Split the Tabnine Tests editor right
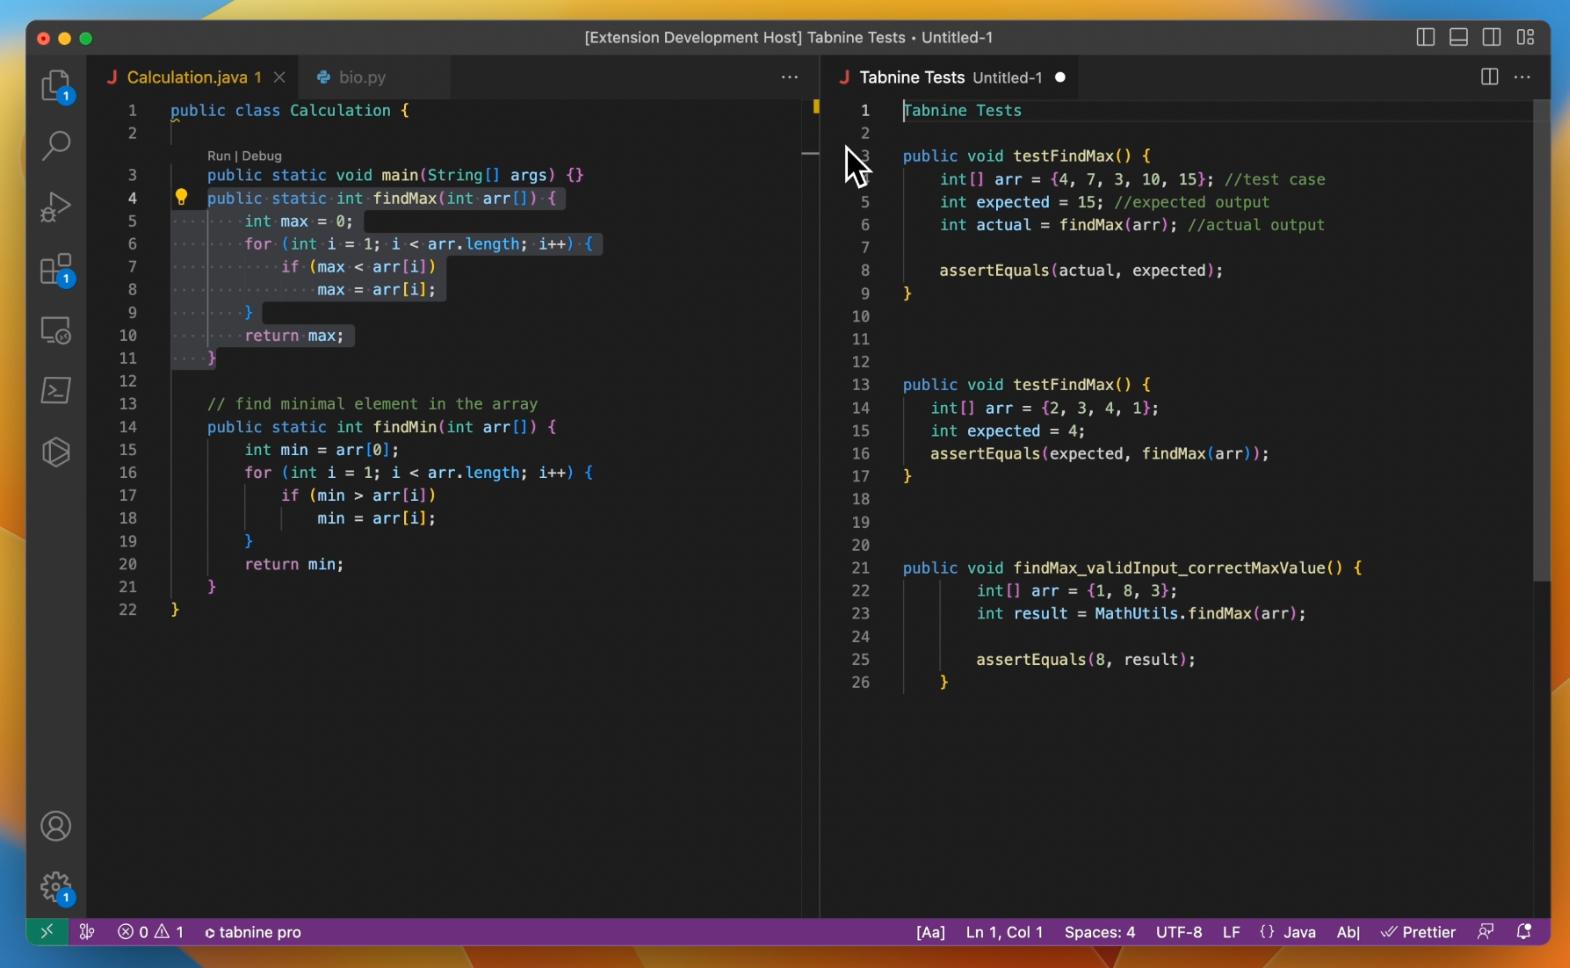Image resolution: width=1570 pixels, height=968 pixels. click(1489, 77)
